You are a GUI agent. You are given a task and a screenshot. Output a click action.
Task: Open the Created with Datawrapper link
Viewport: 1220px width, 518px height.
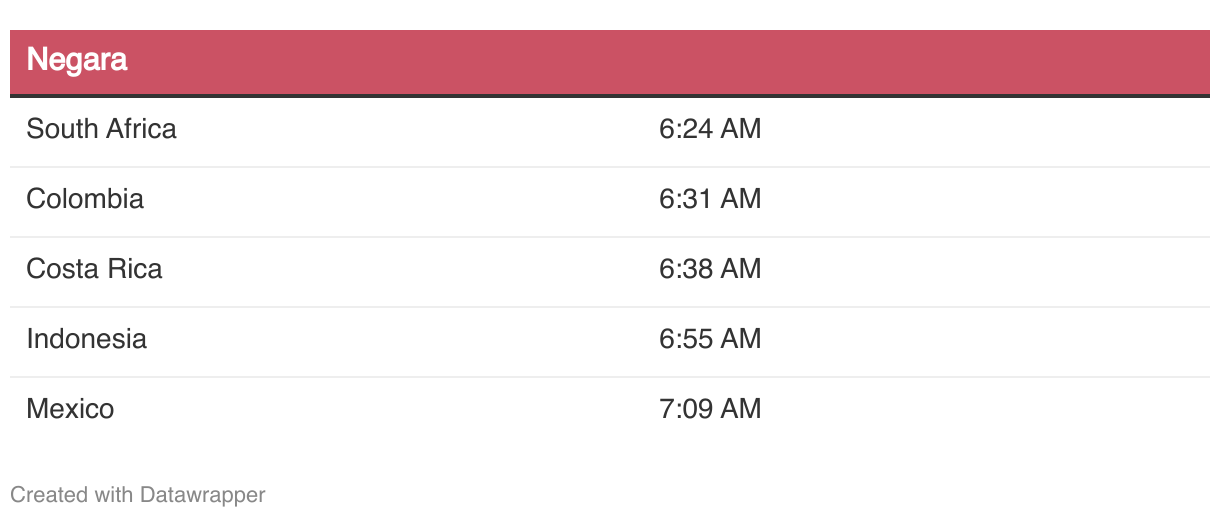[138, 494]
